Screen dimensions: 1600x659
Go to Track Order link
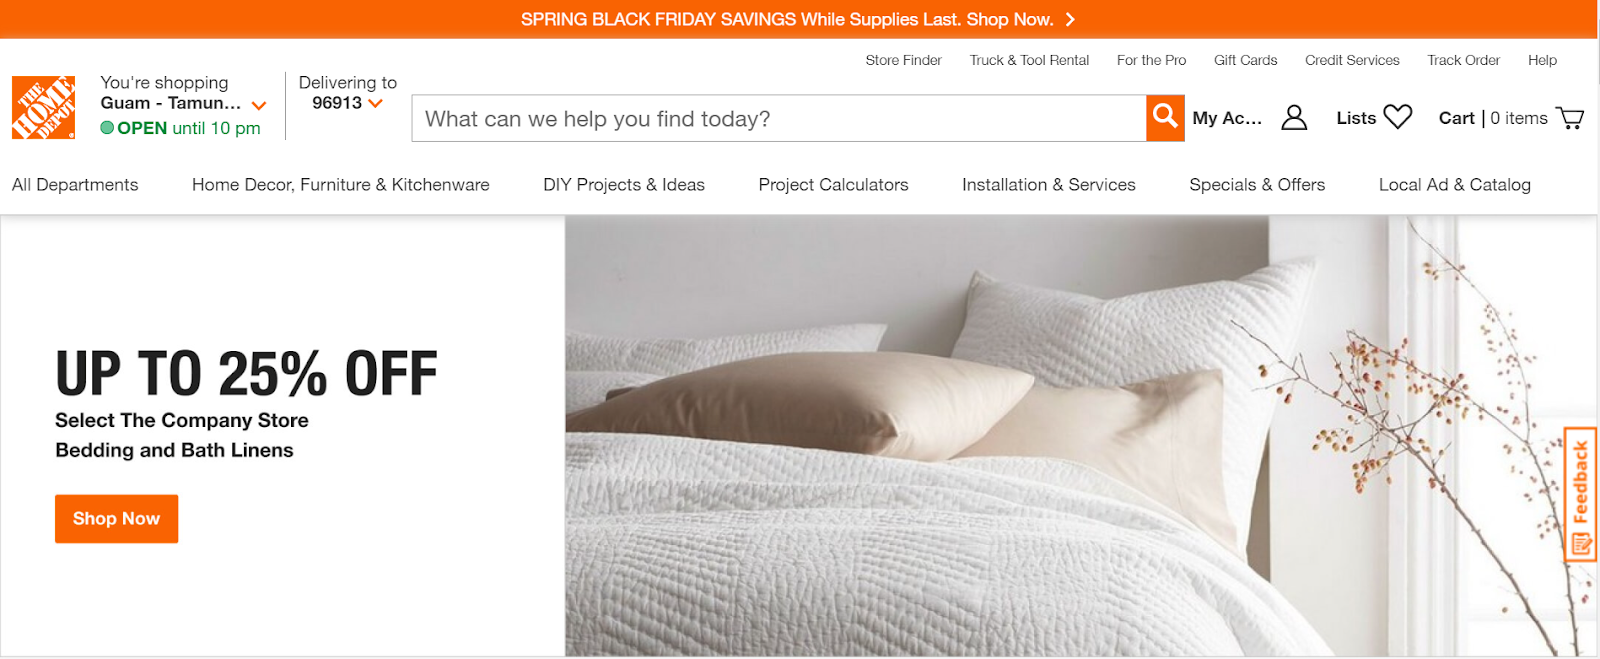click(x=1463, y=60)
